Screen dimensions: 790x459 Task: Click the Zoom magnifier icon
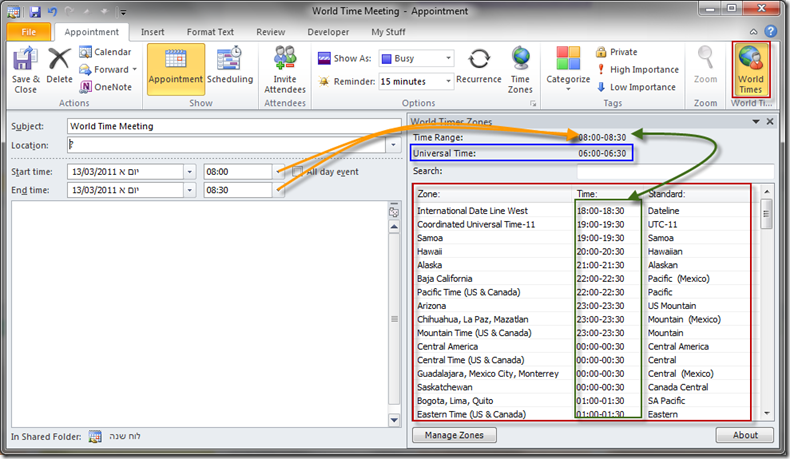705,57
